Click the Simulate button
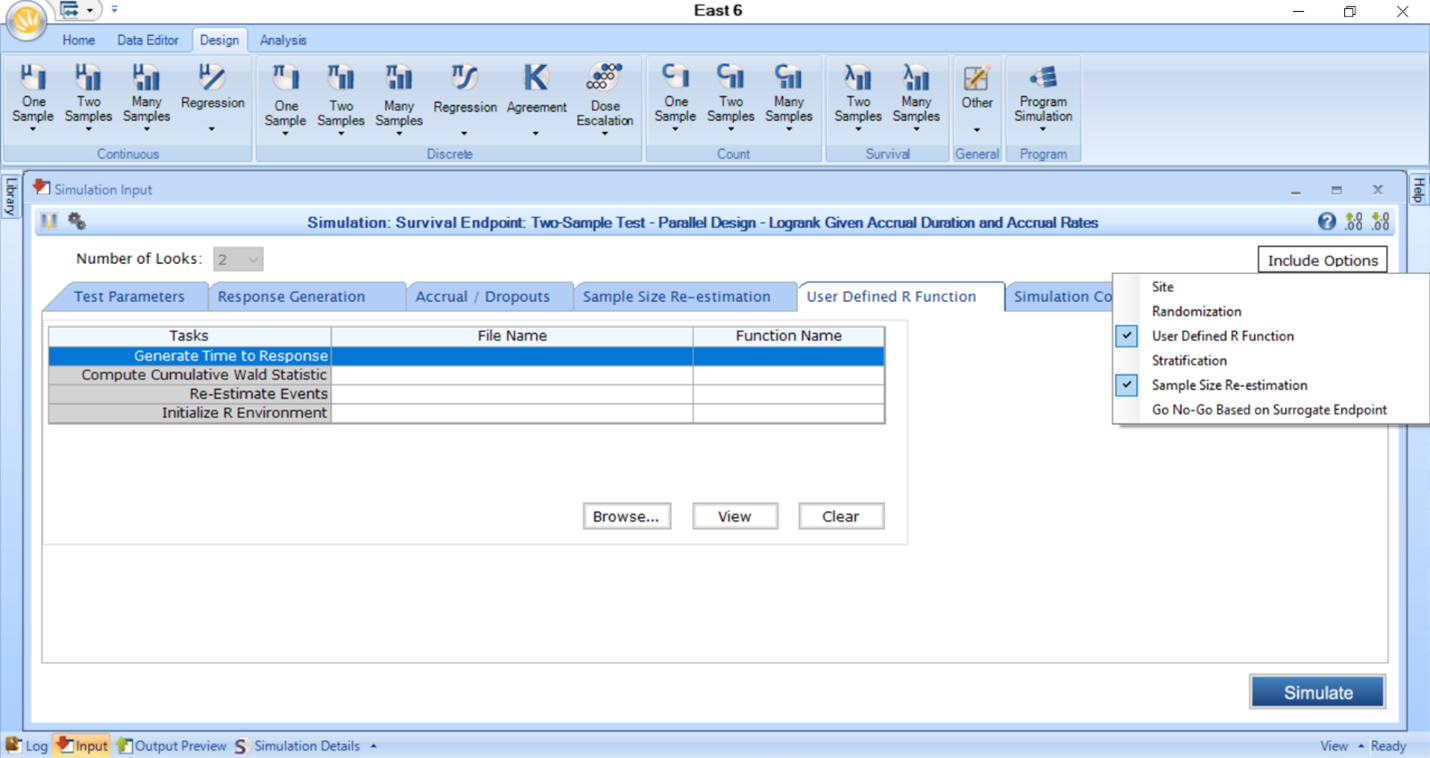 coord(1317,691)
